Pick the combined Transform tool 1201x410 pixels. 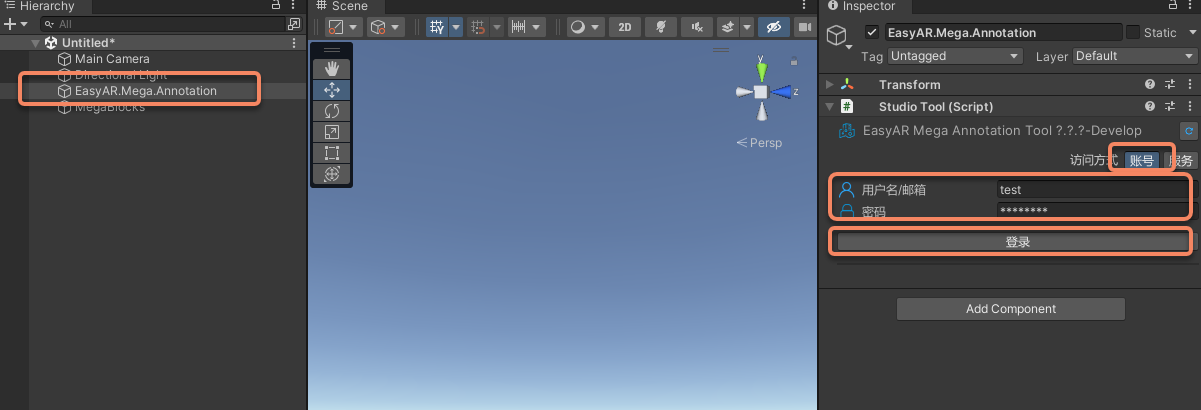click(332, 174)
